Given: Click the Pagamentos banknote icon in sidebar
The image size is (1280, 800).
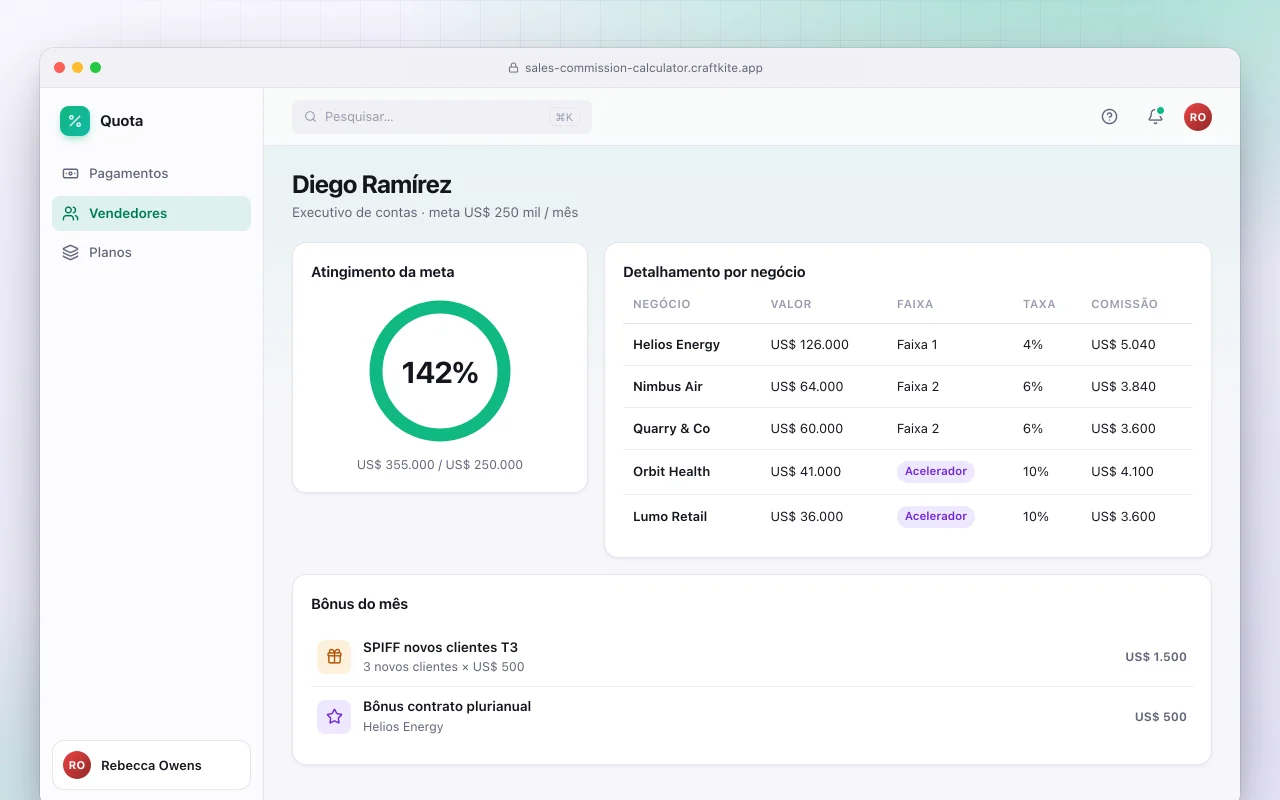Looking at the screenshot, I should click(x=70, y=173).
